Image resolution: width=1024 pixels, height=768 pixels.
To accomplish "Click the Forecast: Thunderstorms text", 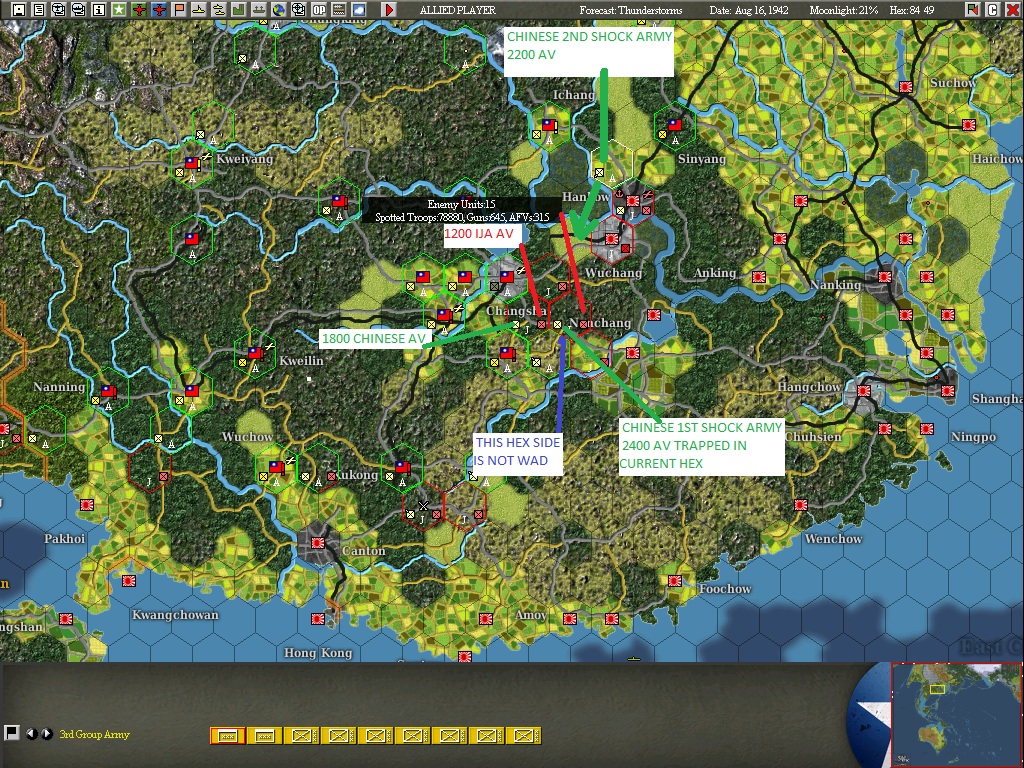I will pyautogui.click(x=631, y=10).
